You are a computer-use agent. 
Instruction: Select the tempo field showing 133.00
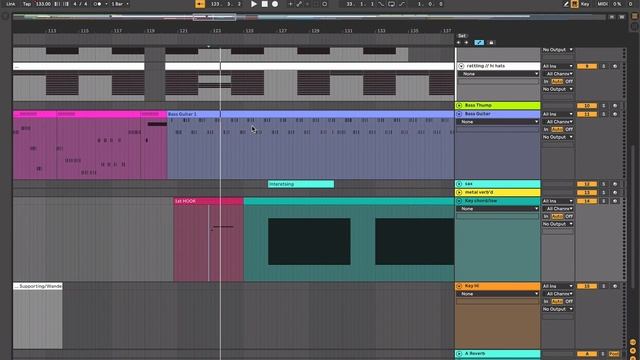pos(43,4)
